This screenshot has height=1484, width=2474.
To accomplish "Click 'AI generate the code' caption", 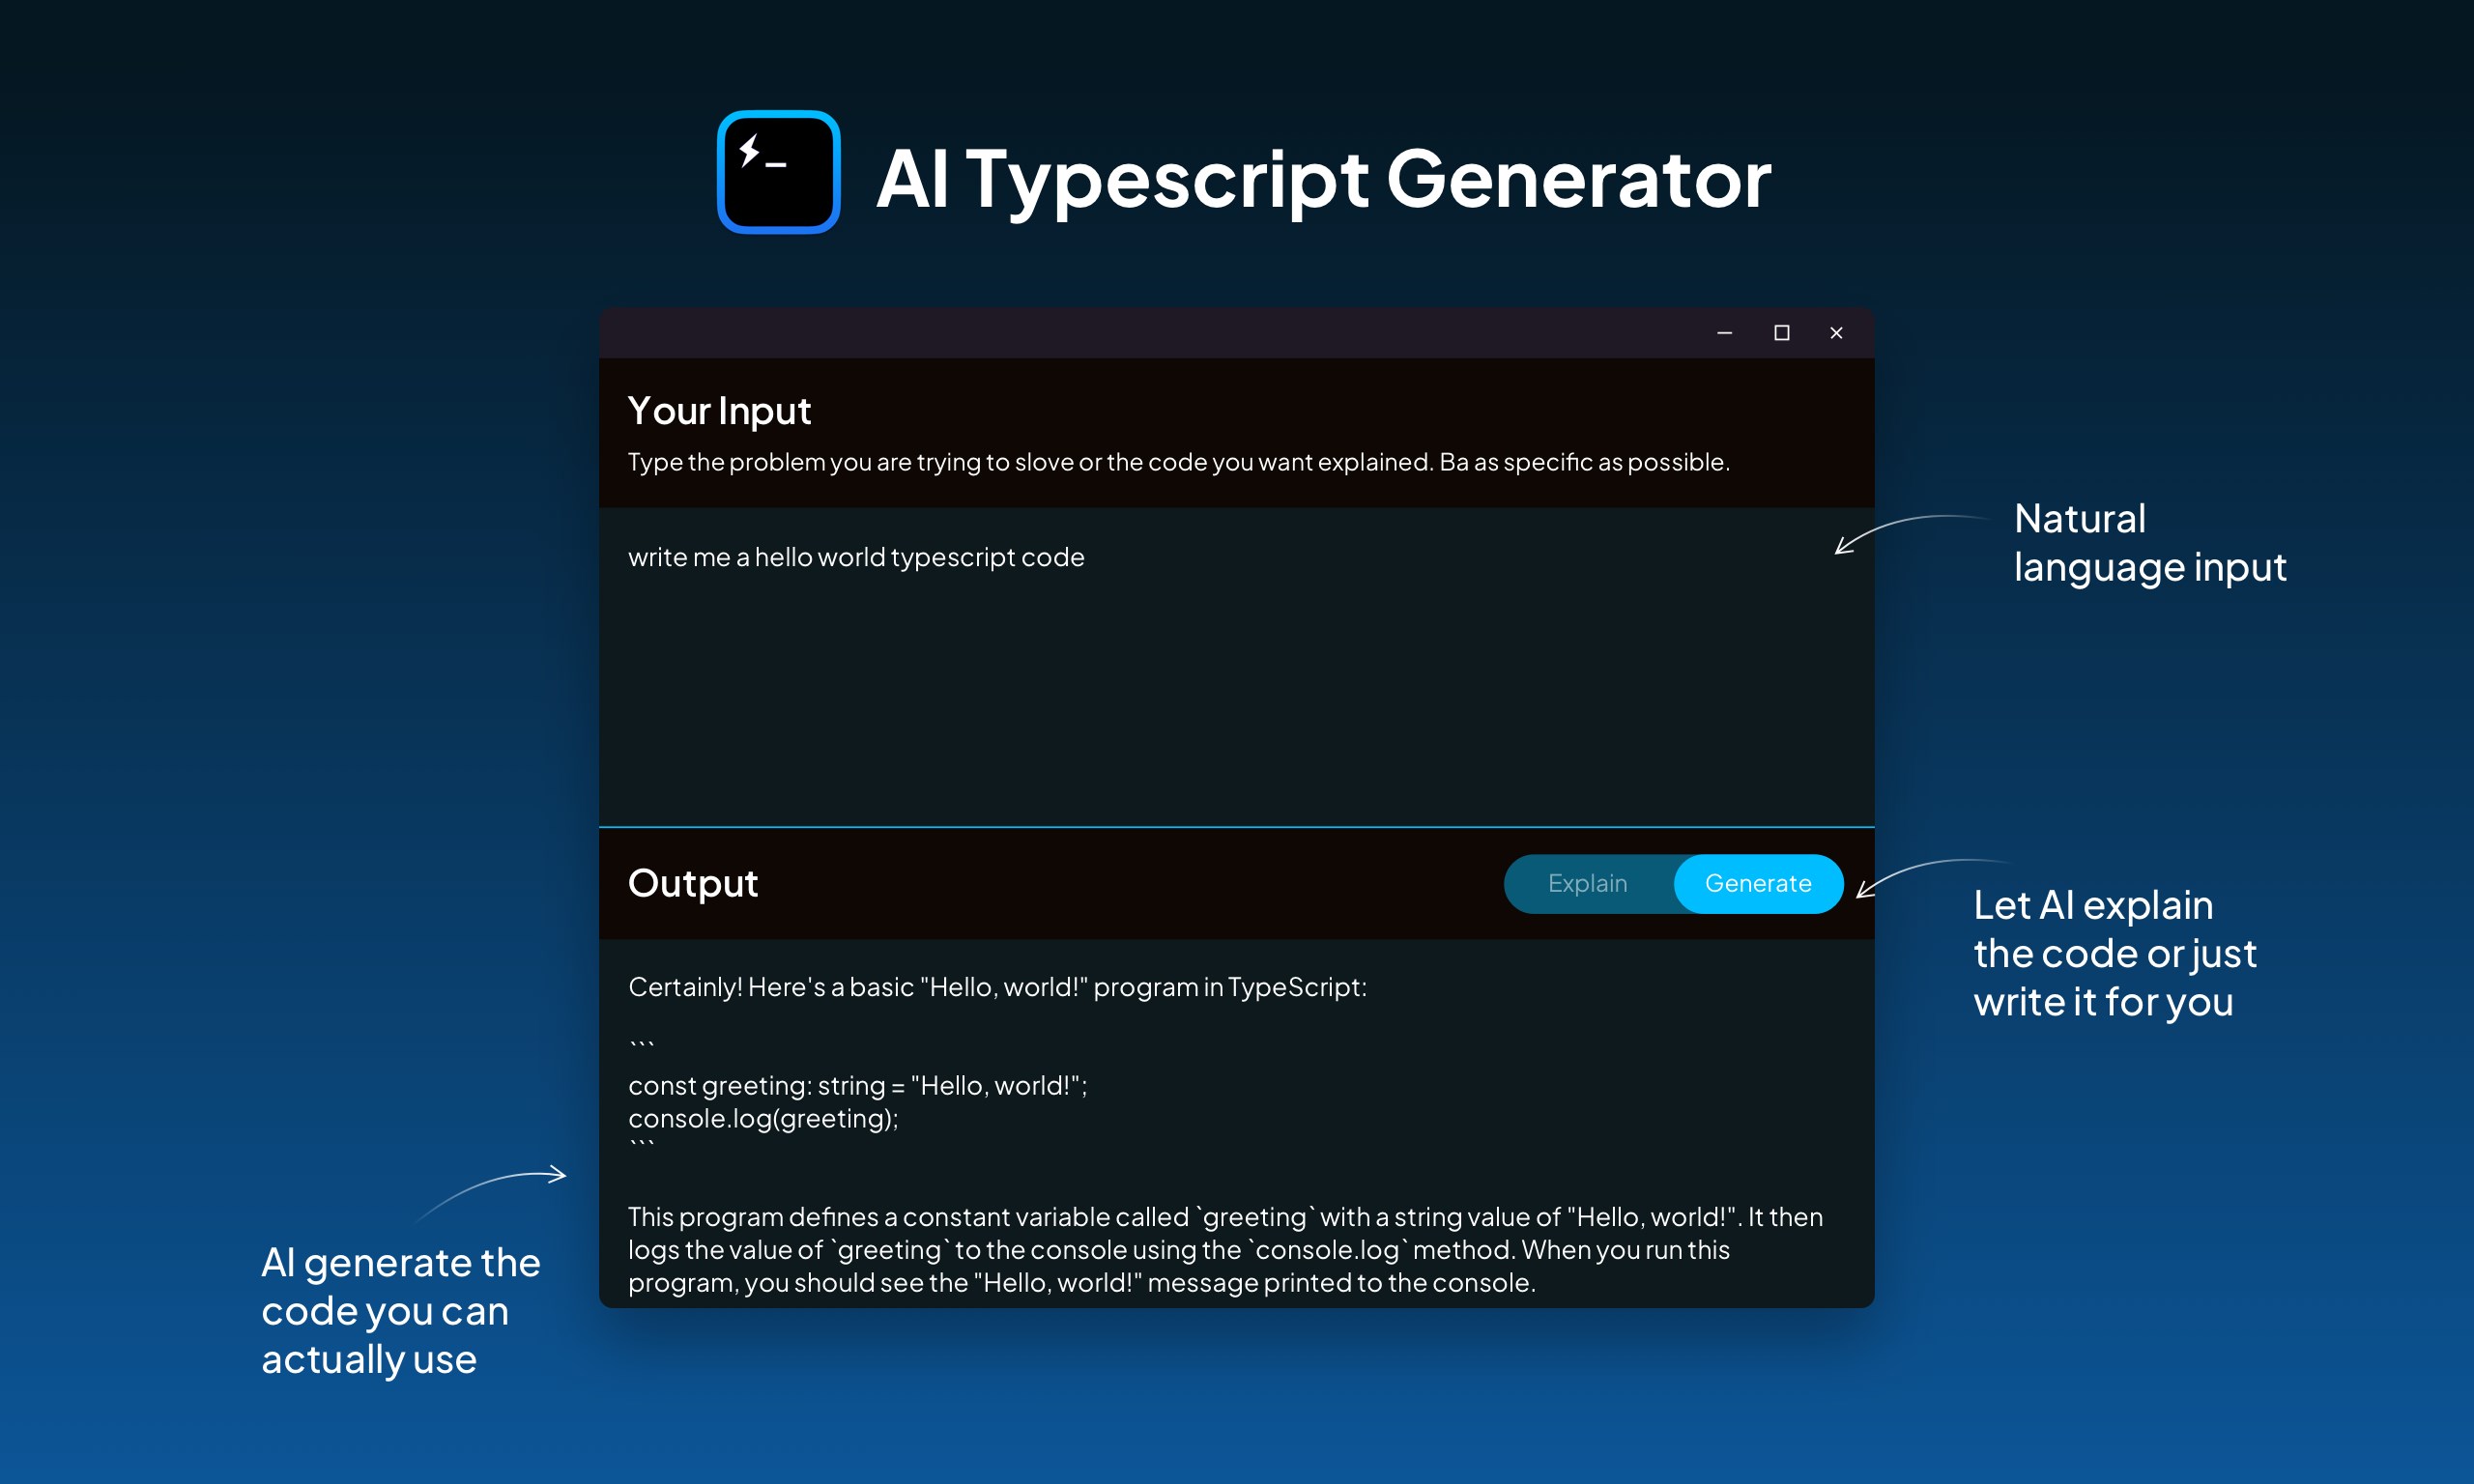I will 400,1310.
